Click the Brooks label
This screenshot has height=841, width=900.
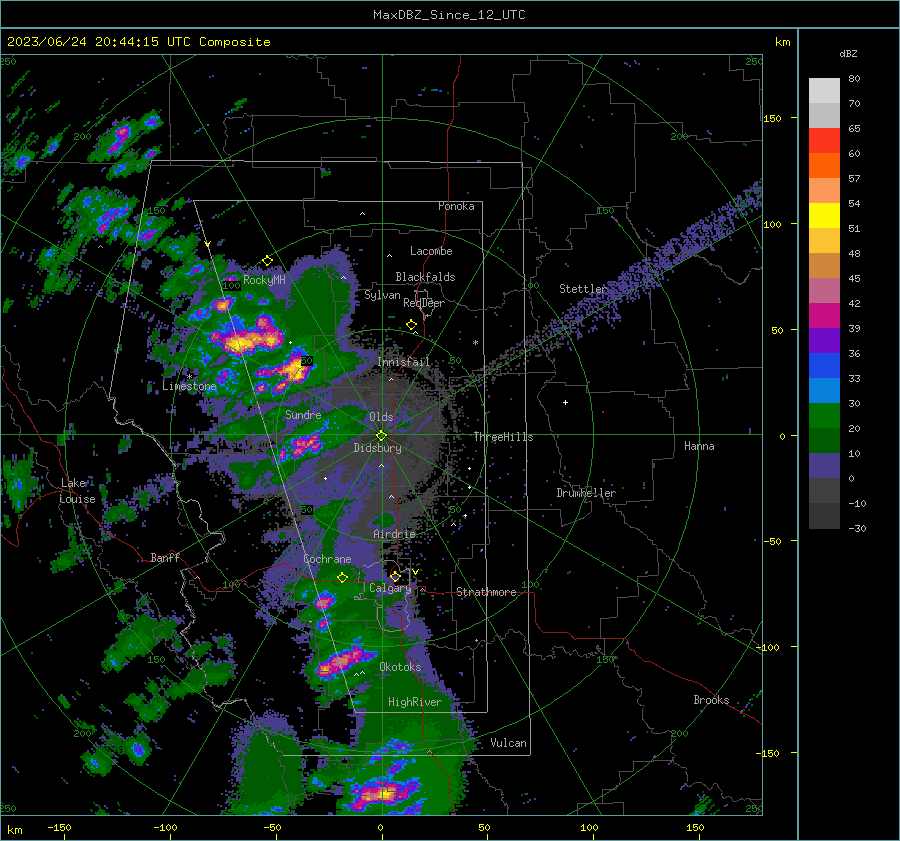pos(711,700)
